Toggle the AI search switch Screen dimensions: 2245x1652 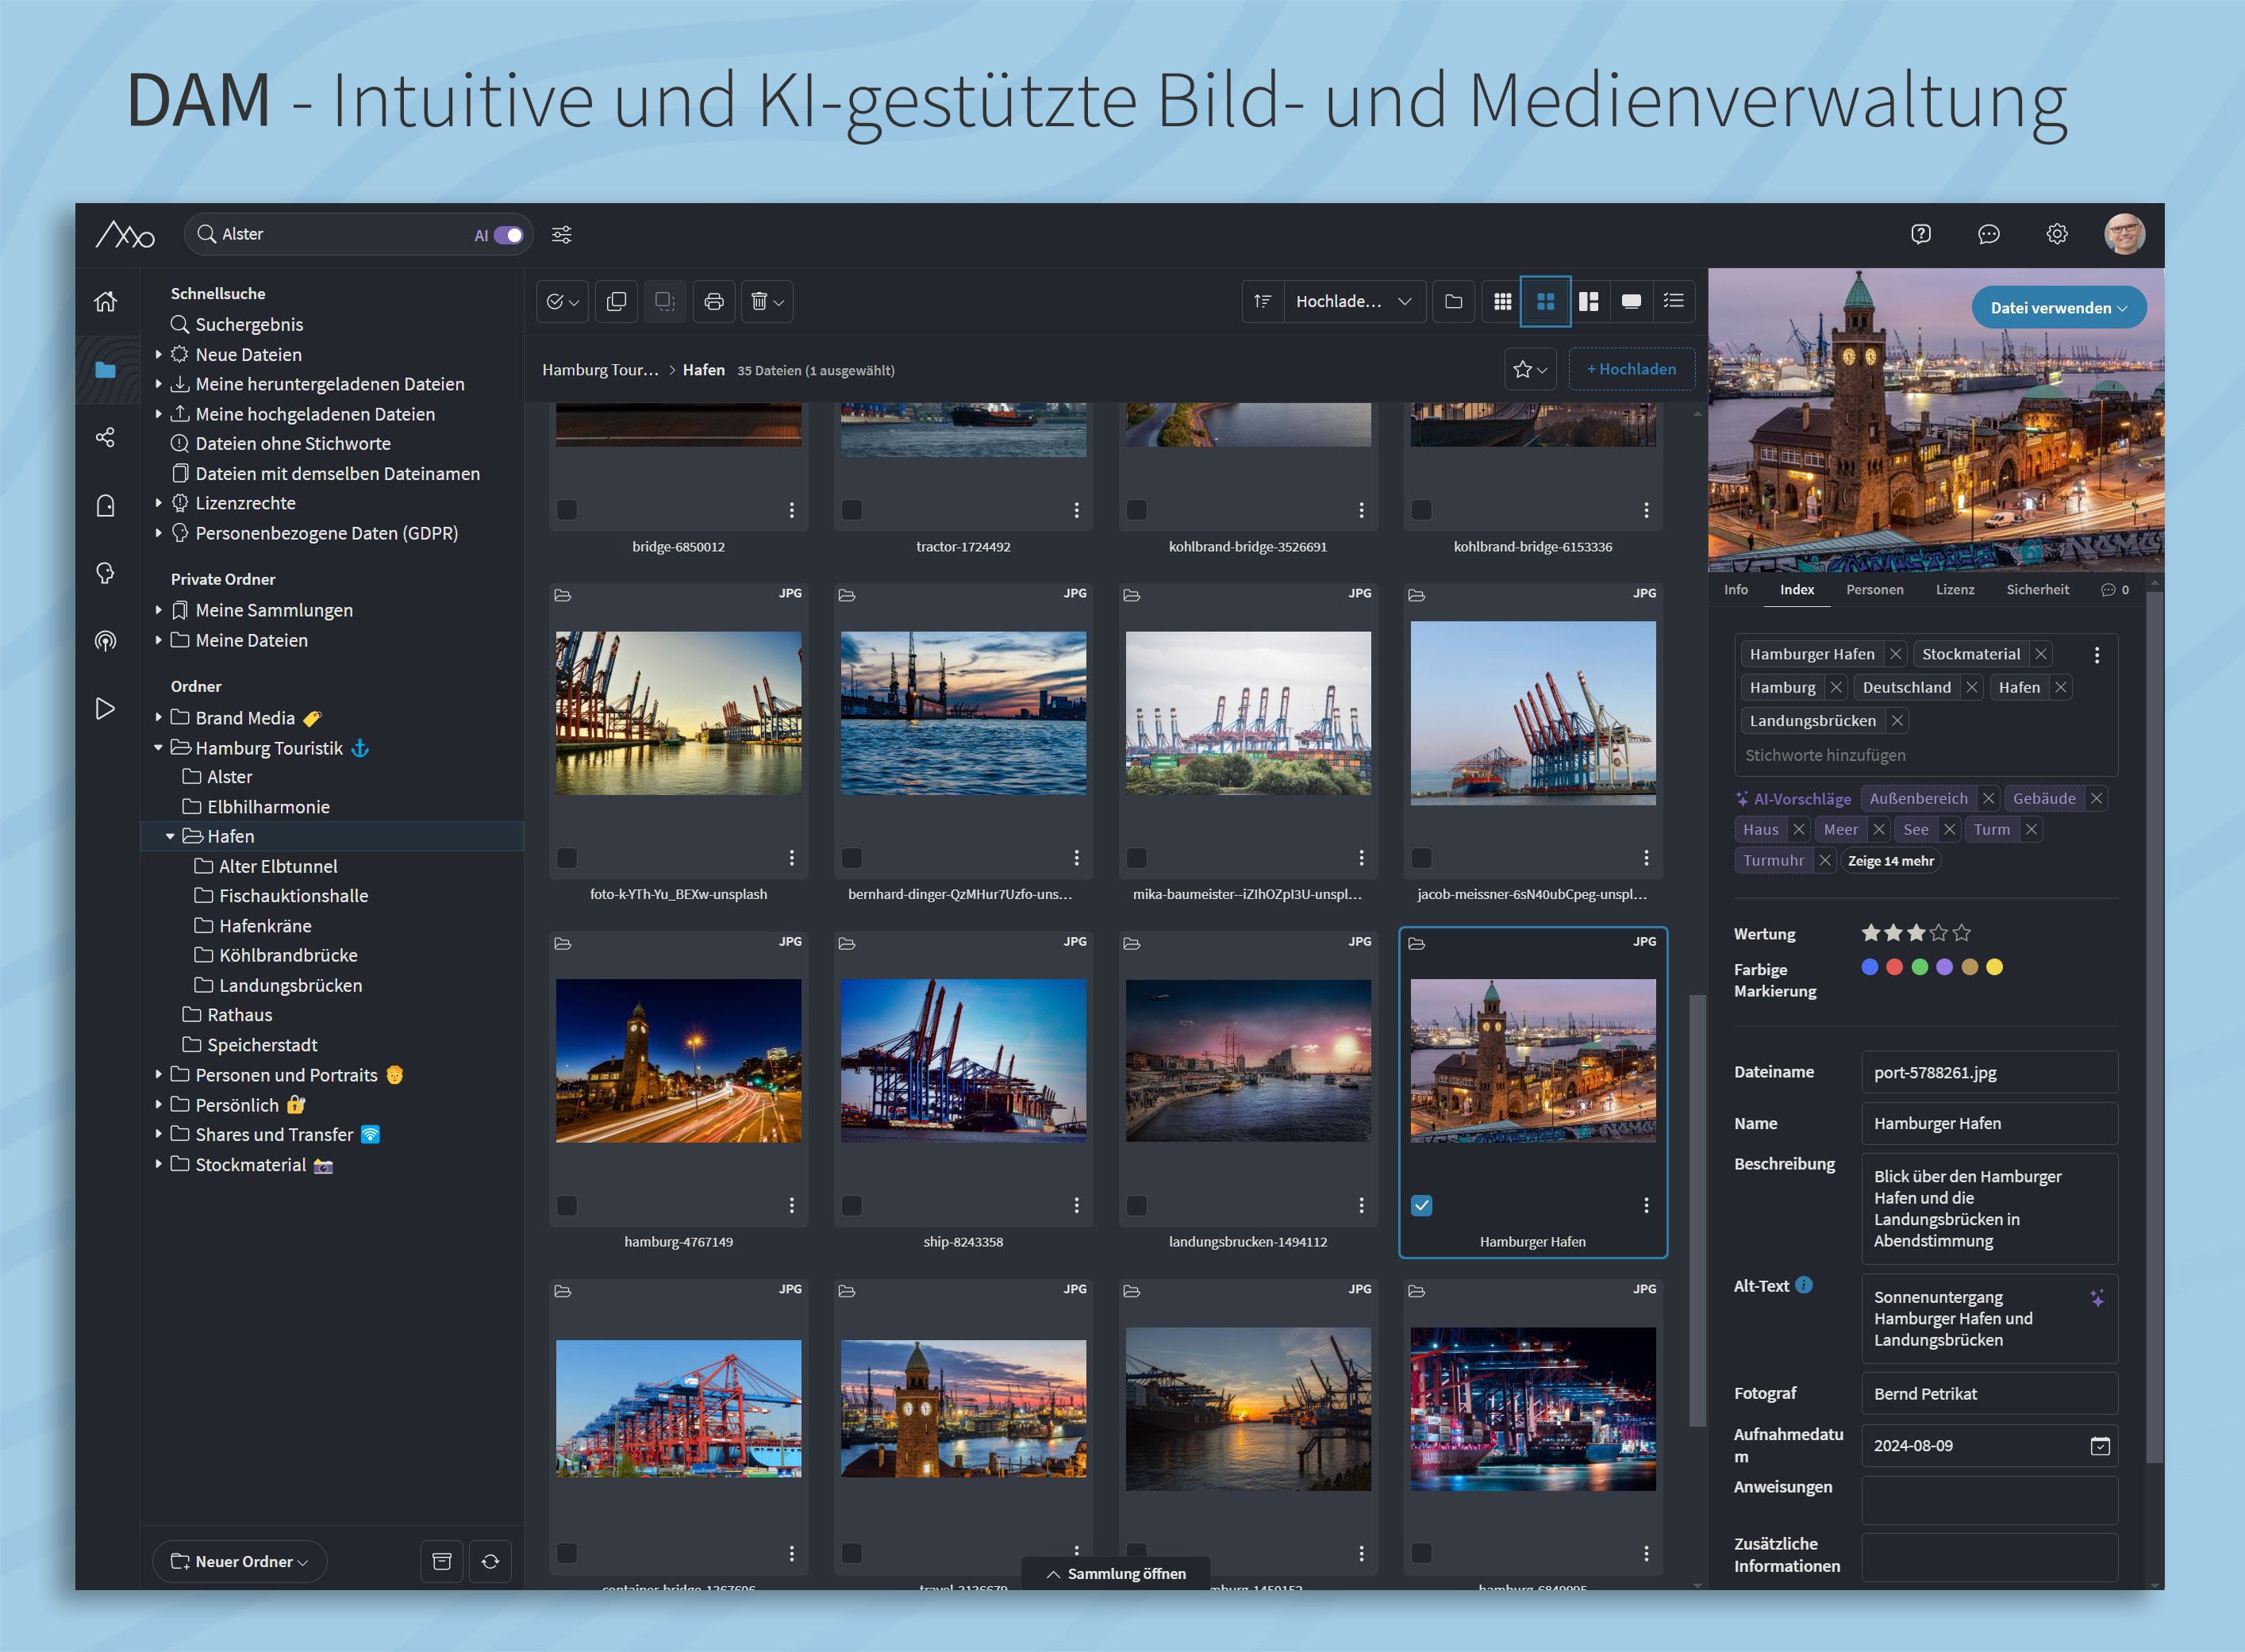(x=508, y=235)
